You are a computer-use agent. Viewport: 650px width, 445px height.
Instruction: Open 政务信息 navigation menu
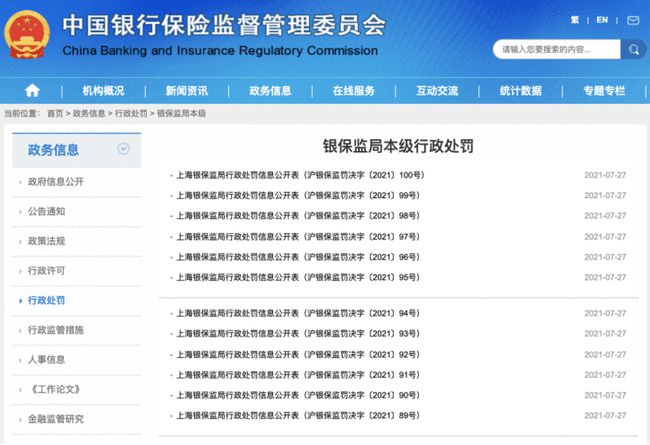coord(270,91)
